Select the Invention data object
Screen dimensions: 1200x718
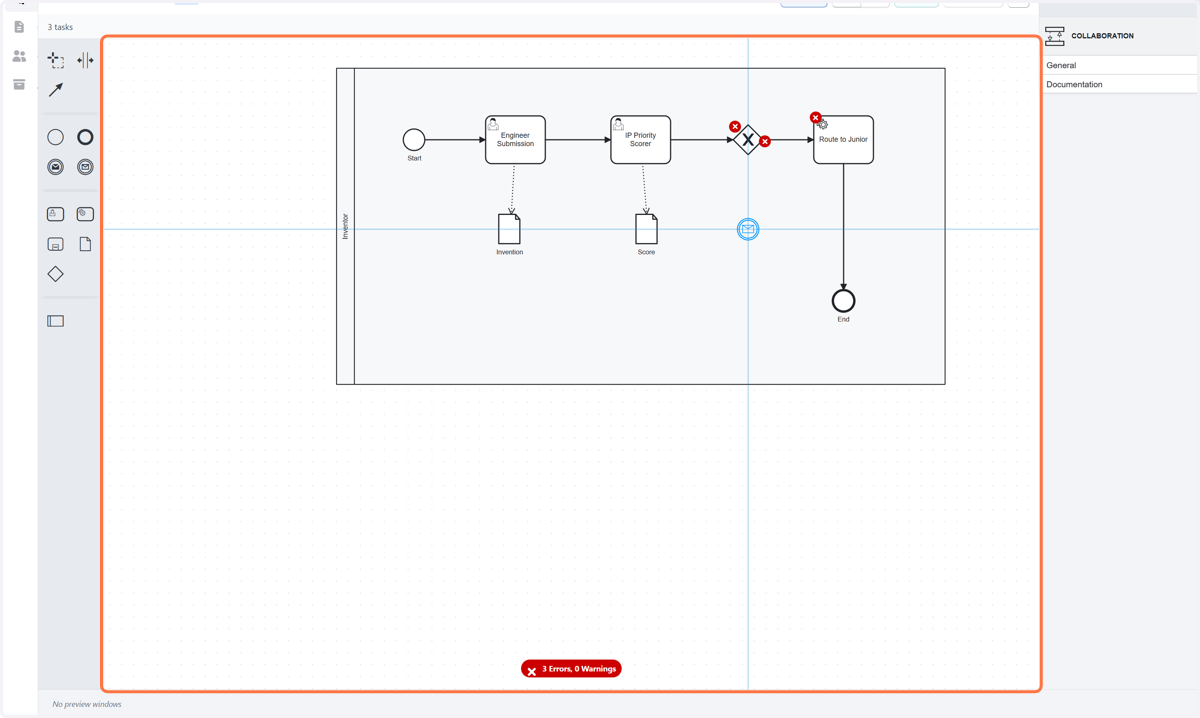(x=509, y=229)
